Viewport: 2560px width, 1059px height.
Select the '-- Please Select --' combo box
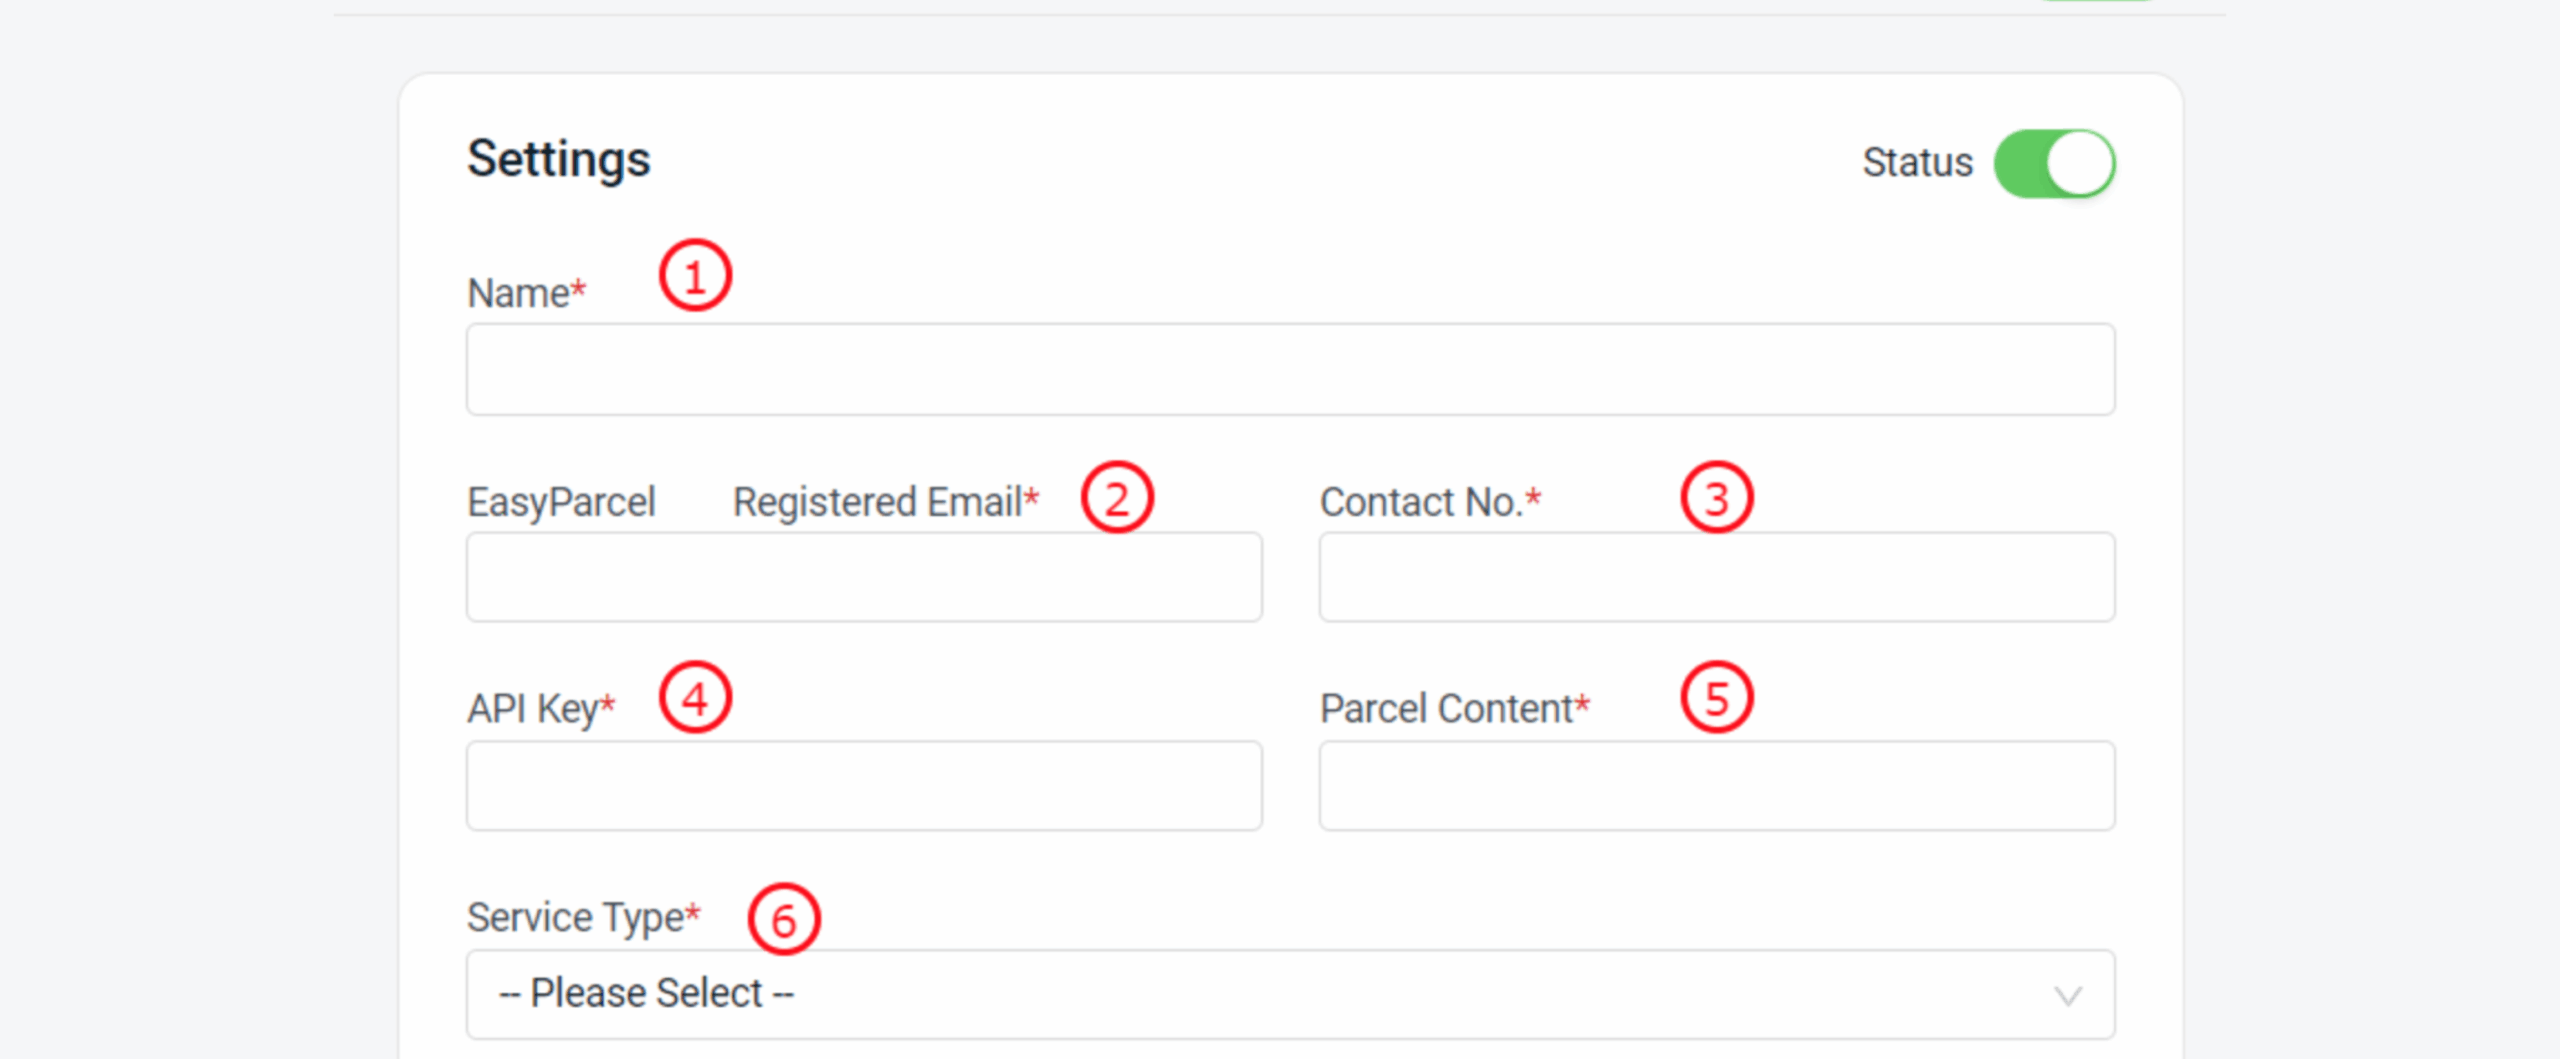coord(1290,994)
